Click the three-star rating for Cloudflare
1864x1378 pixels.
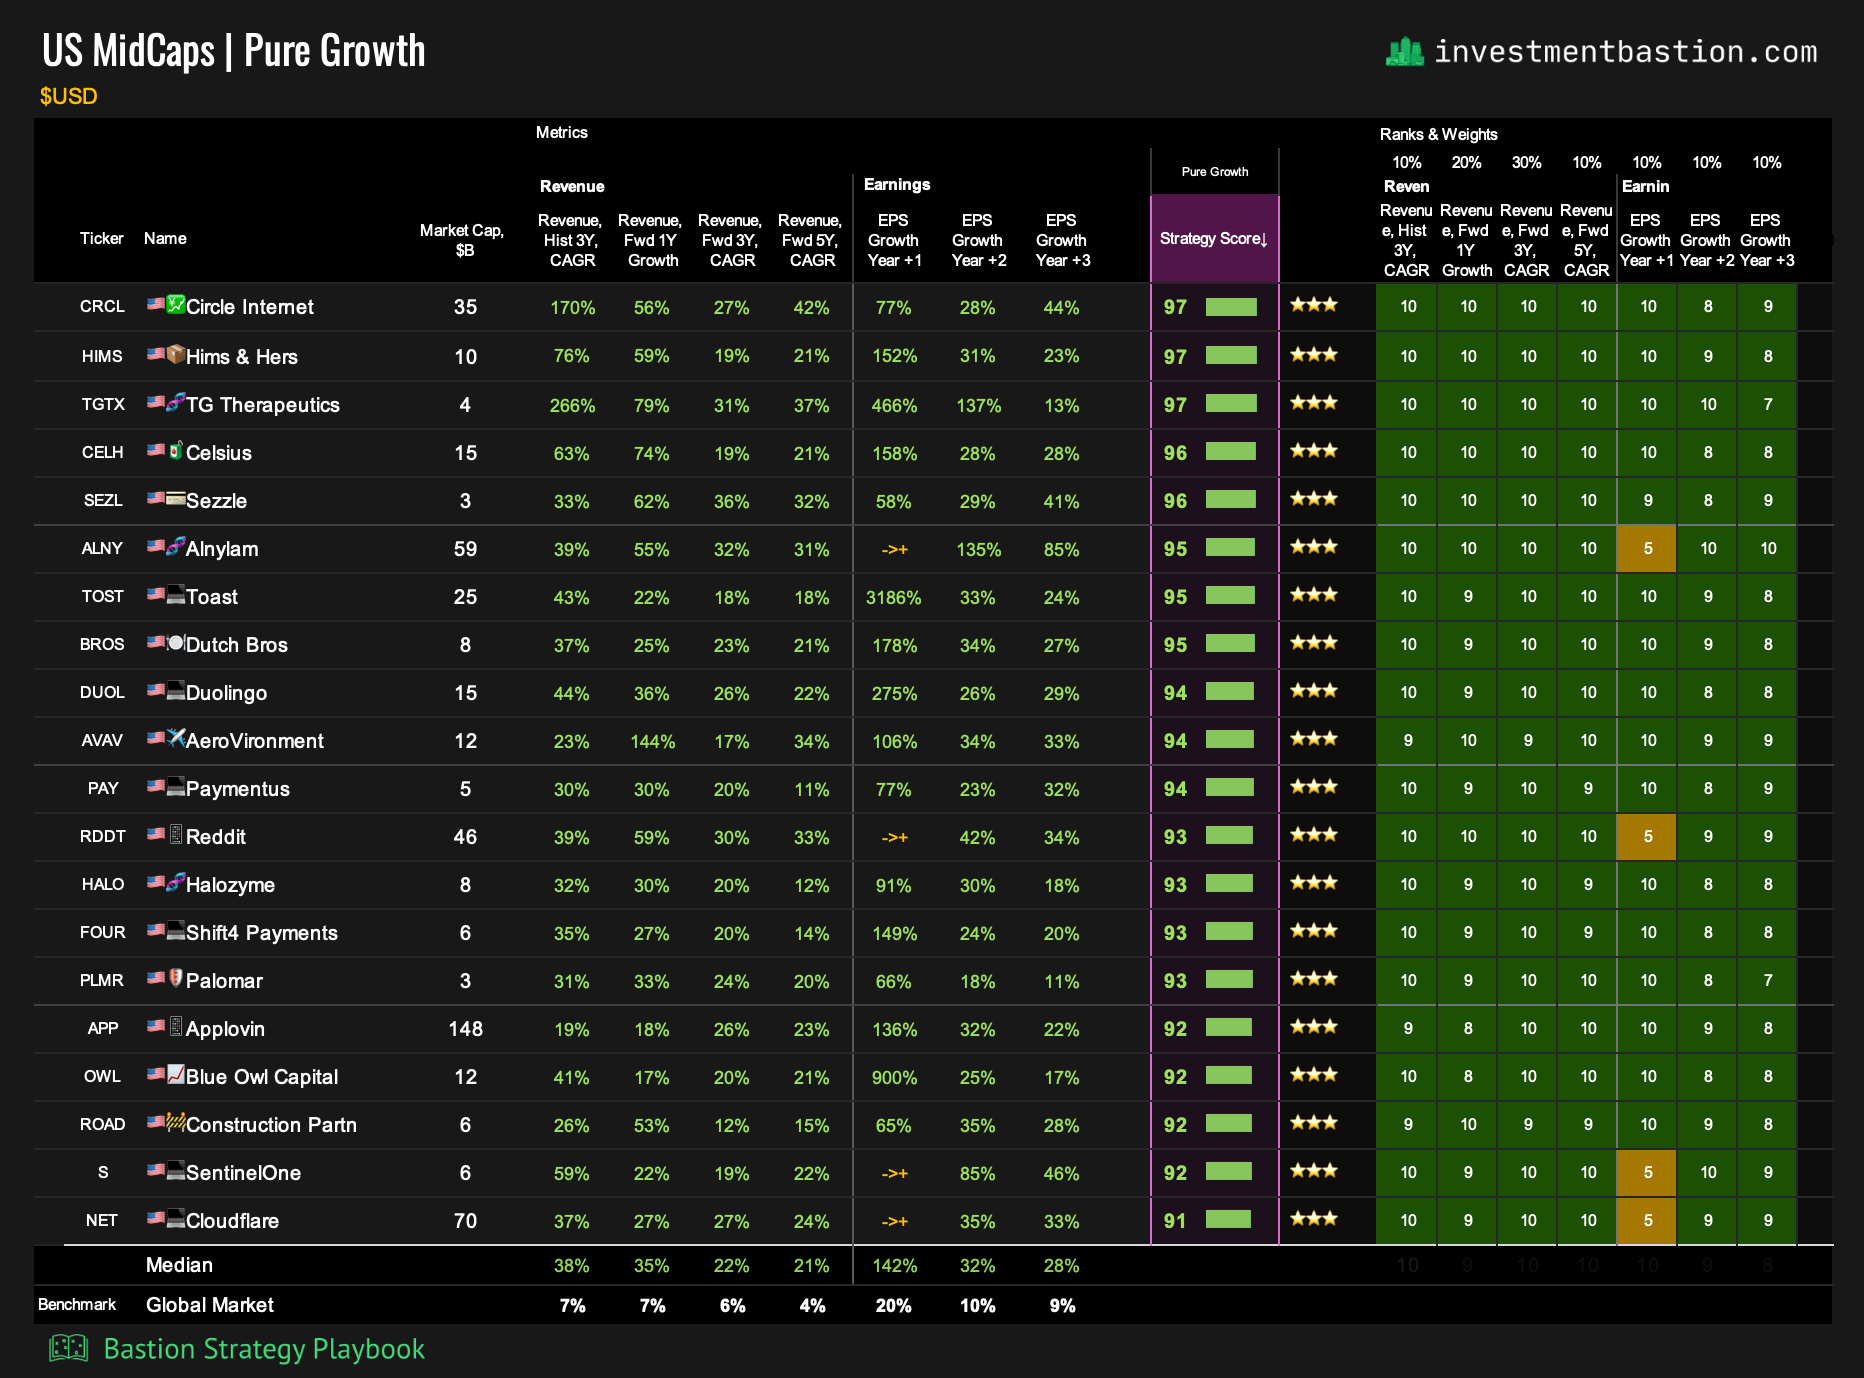(1313, 1219)
